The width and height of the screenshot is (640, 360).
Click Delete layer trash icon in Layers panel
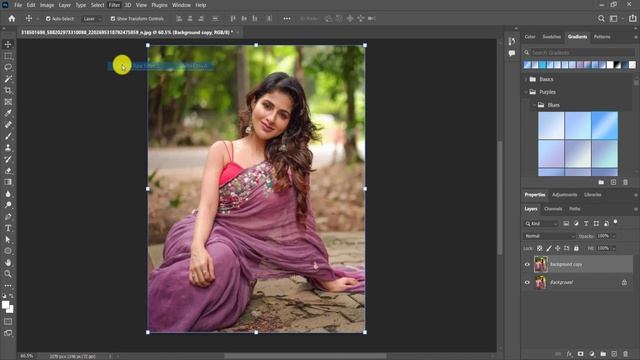[625, 354]
